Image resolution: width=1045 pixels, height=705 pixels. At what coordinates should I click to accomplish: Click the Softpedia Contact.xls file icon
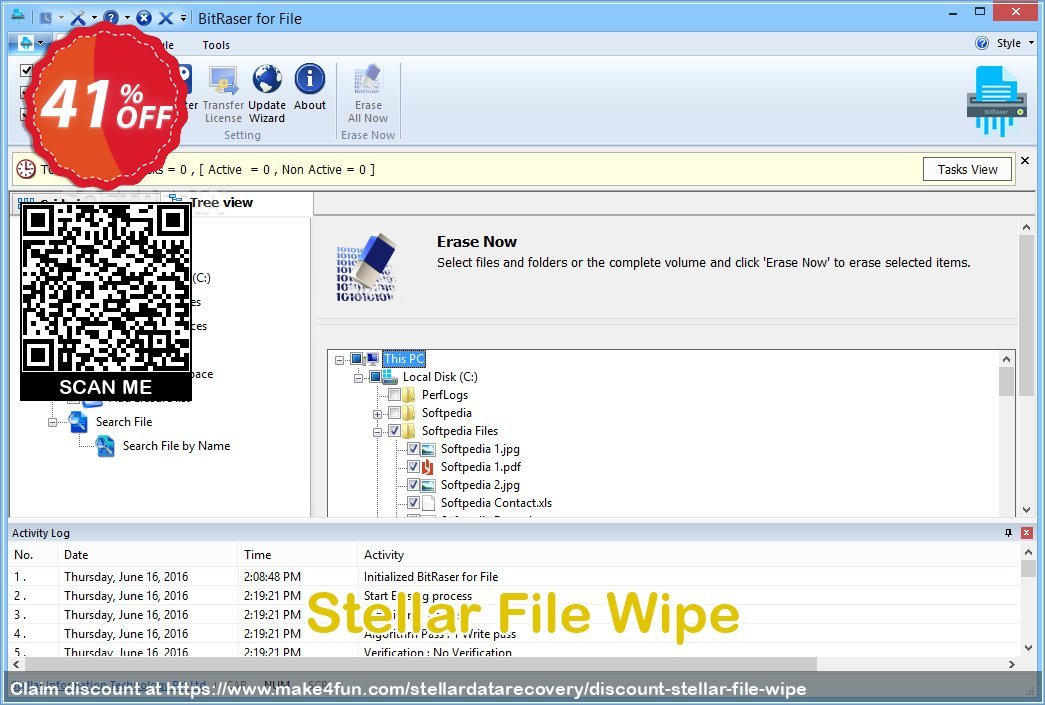(428, 503)
